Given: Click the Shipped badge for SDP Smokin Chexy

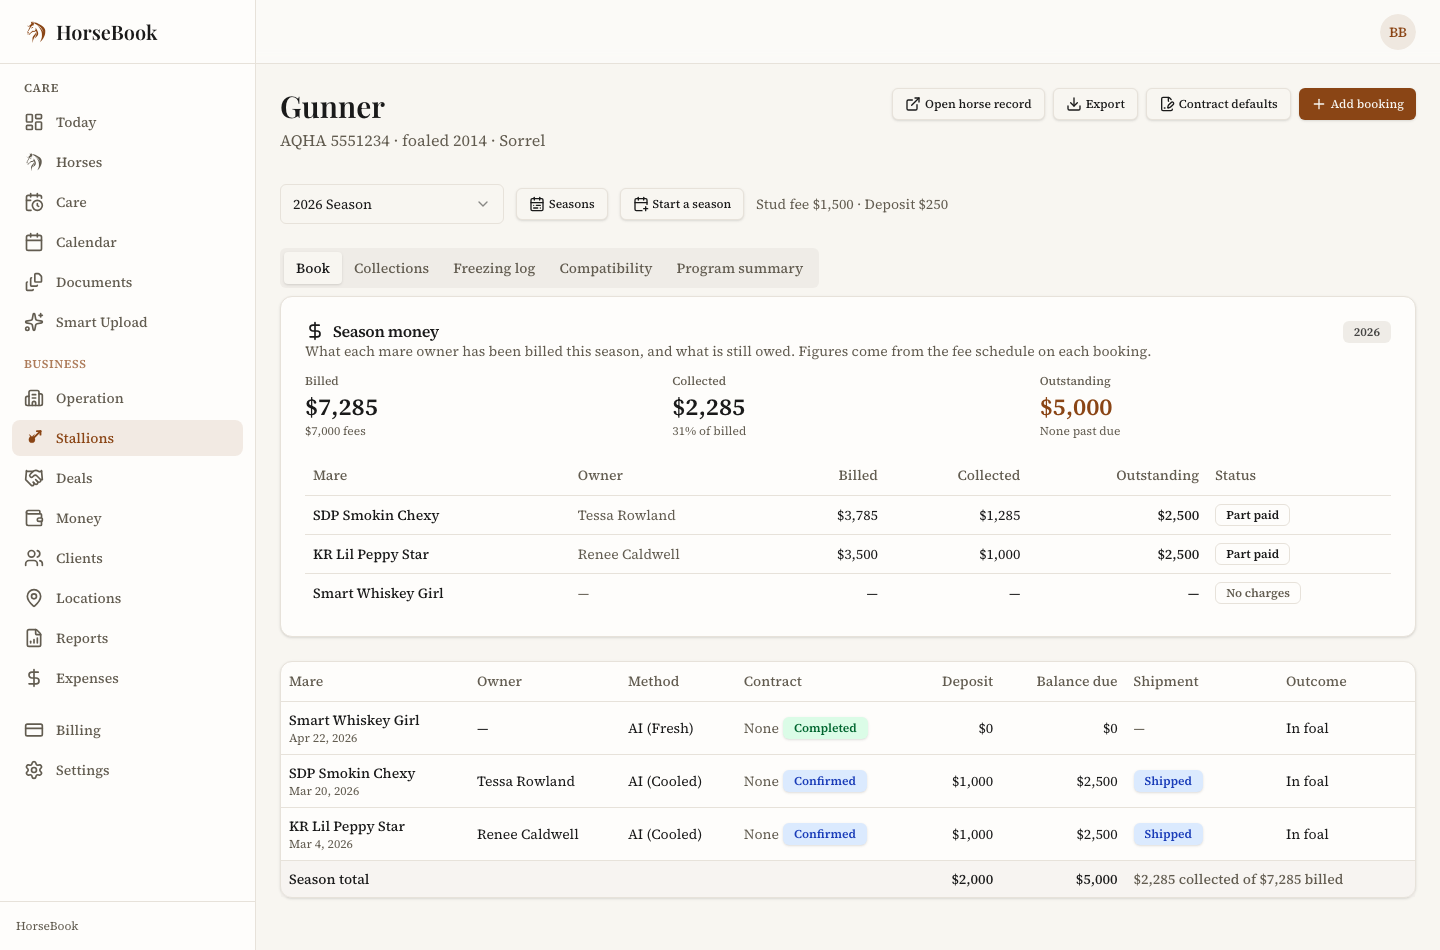Looking at the screenshot, I should pos(1168,781).
